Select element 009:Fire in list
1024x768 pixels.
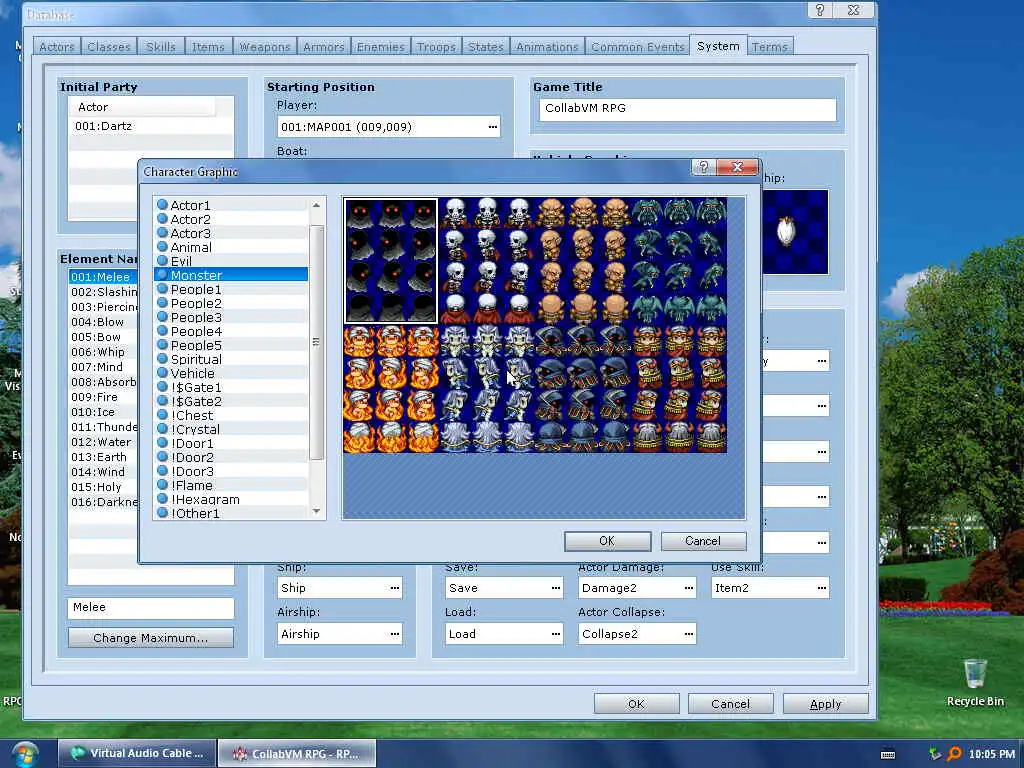(x=103, y=397)
